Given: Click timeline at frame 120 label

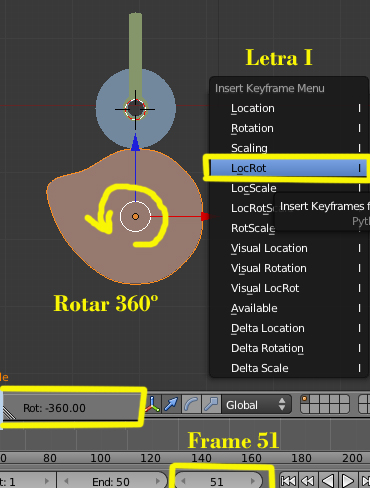Looking at the screenshot, I should (151, 458).
